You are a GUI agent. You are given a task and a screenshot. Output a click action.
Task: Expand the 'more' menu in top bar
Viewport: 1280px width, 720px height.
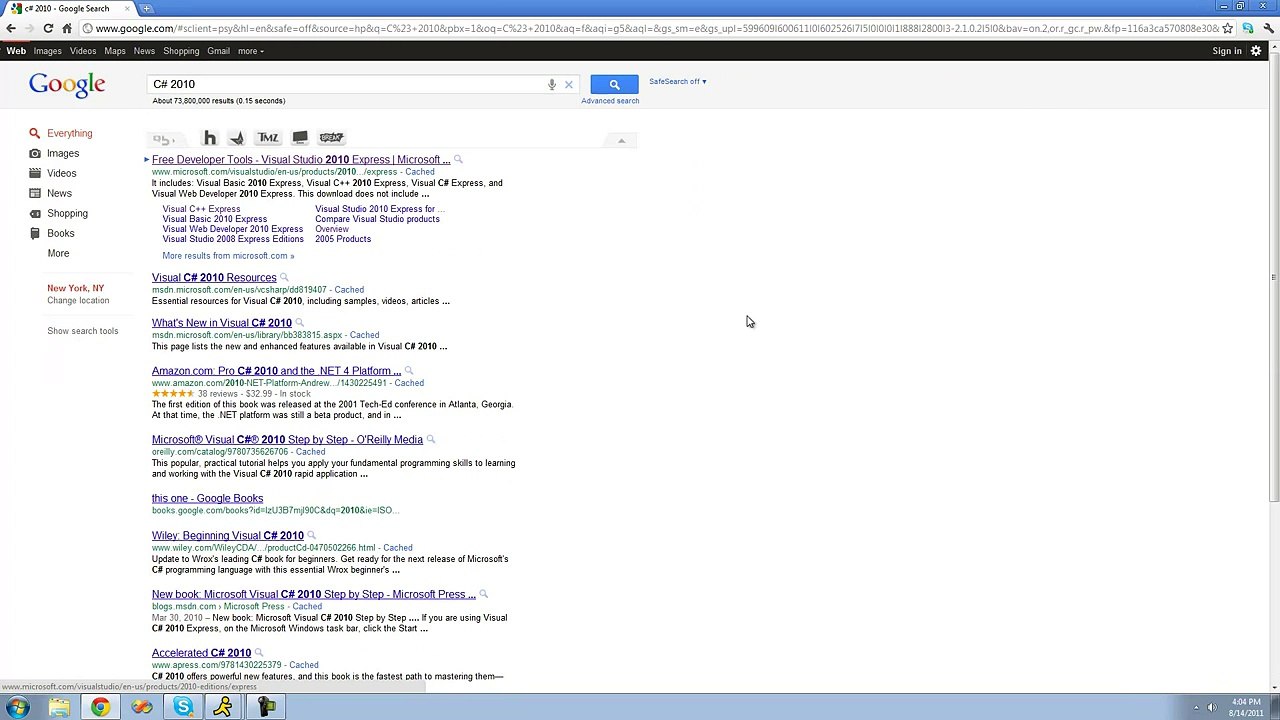pyautogui.click(x=250, y=51)
